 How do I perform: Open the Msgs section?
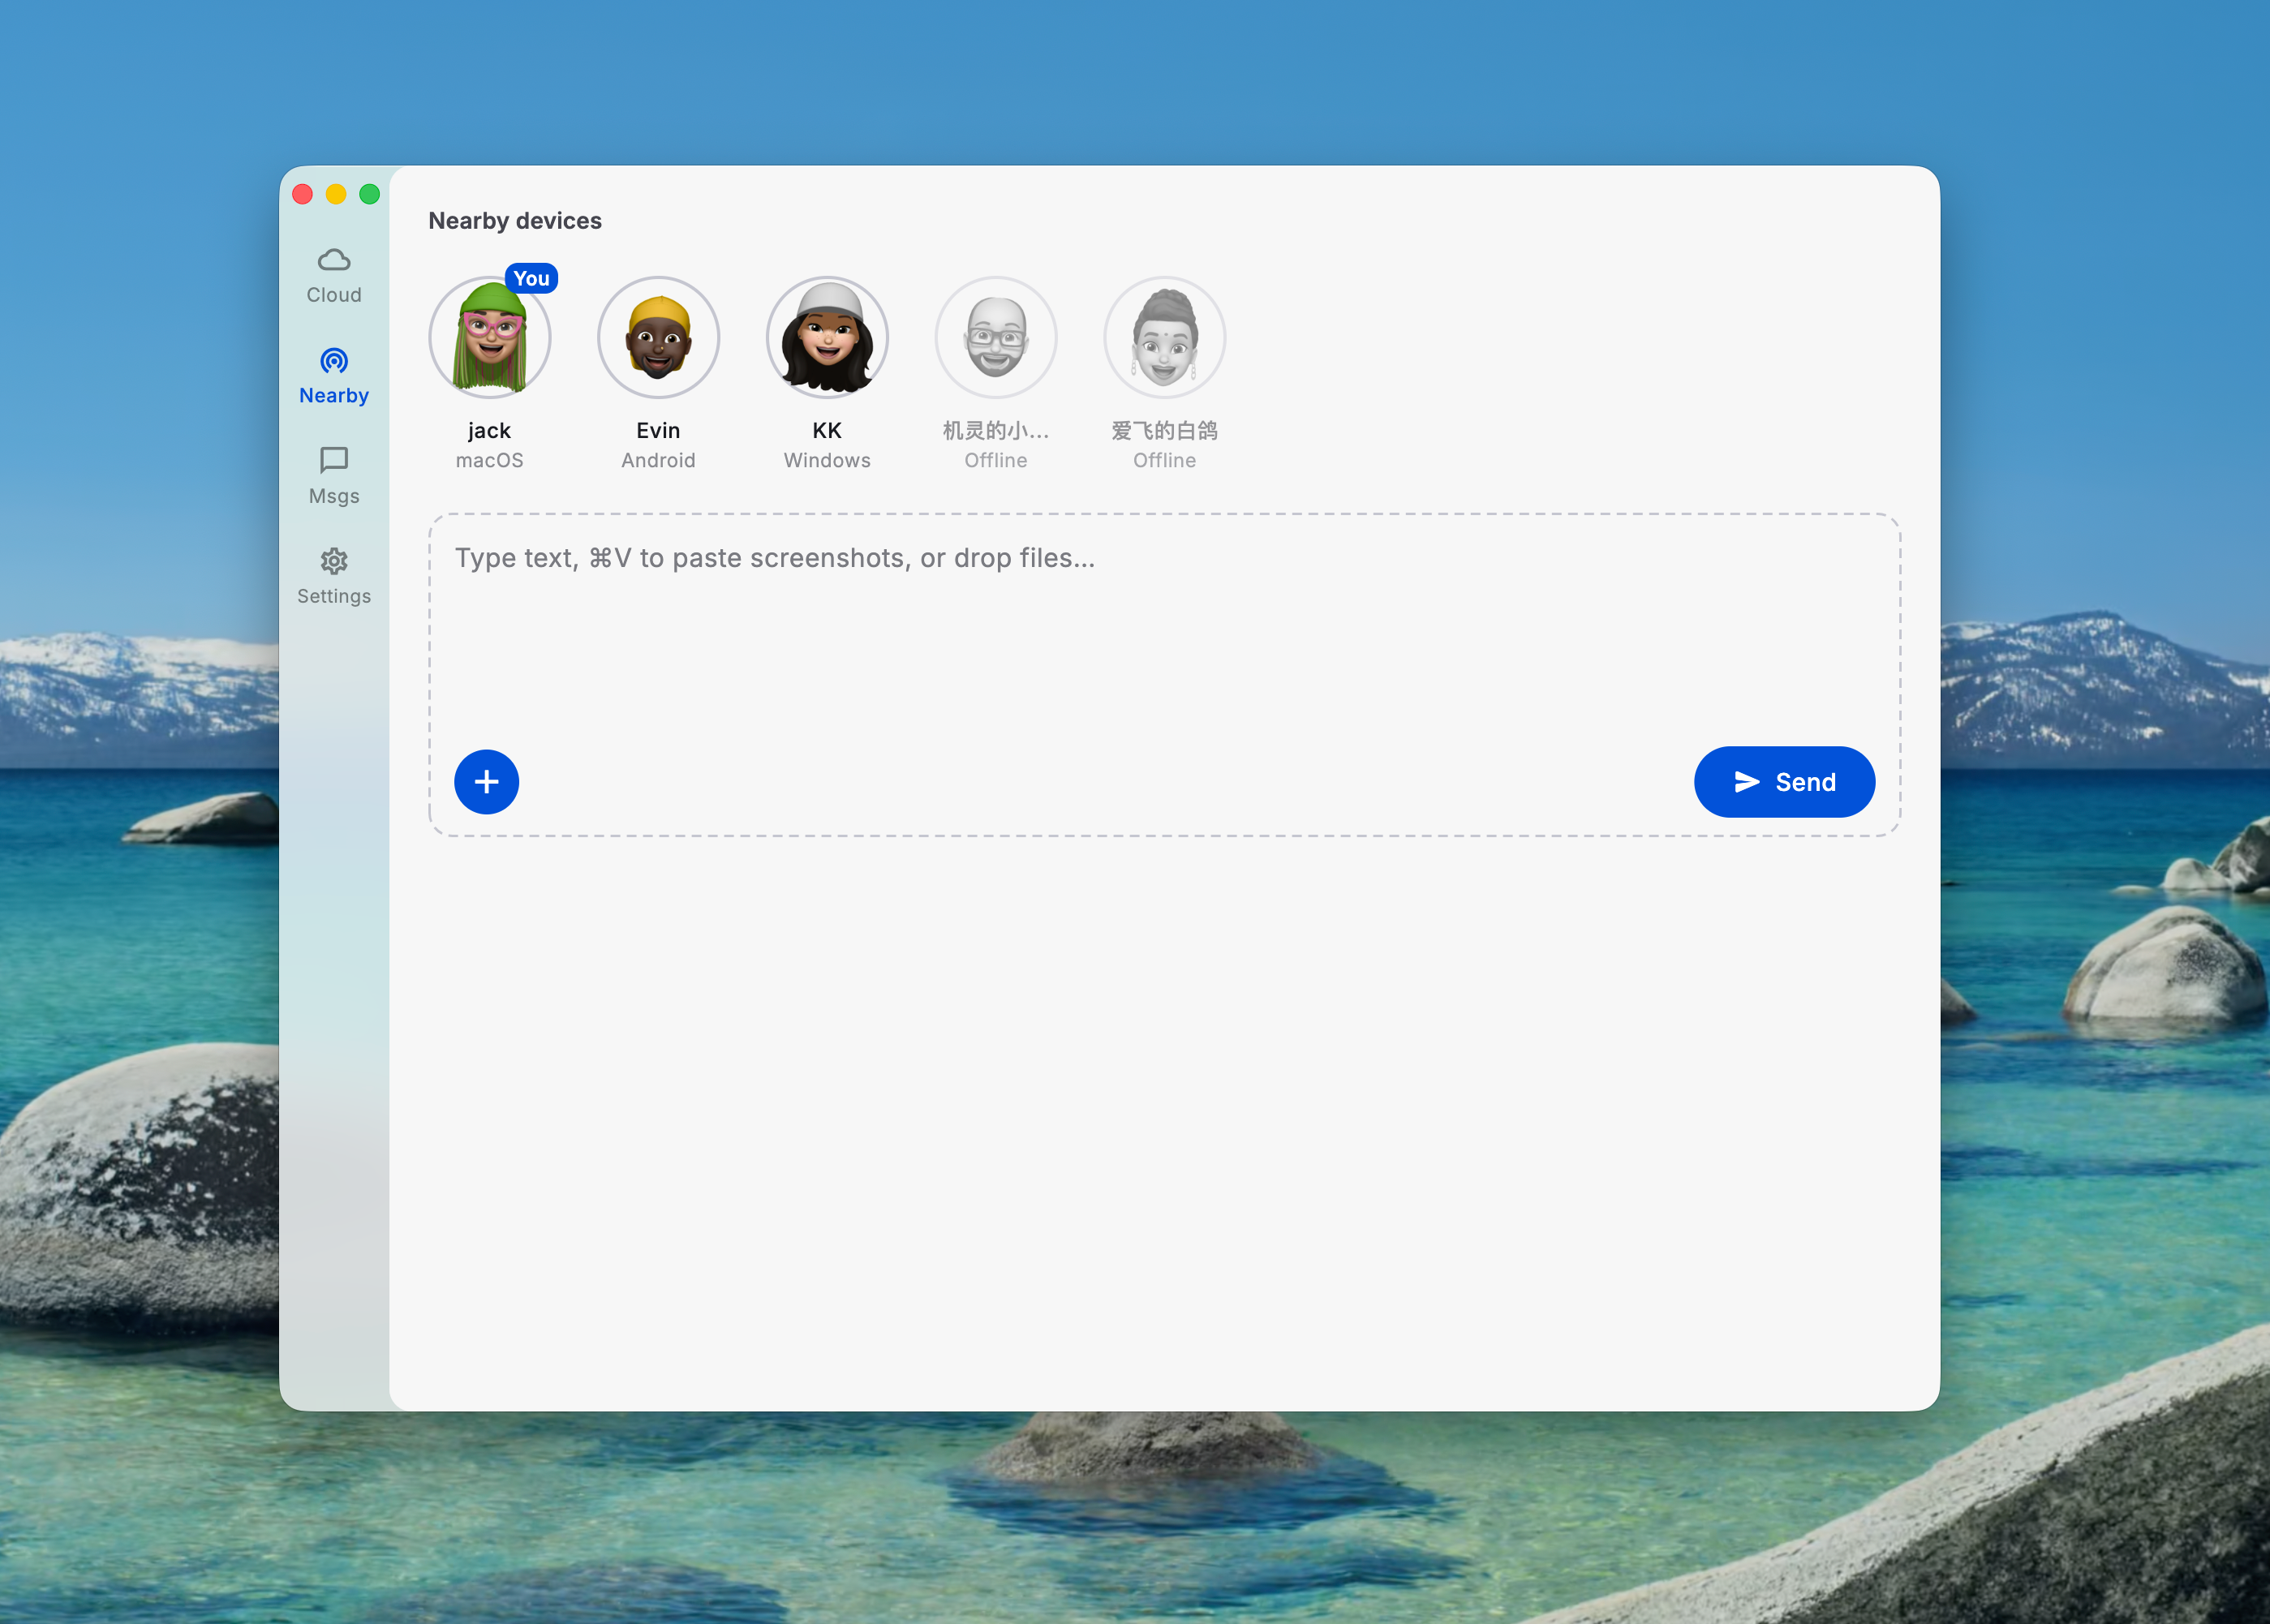pyautogui.click(x=334, y=476)
